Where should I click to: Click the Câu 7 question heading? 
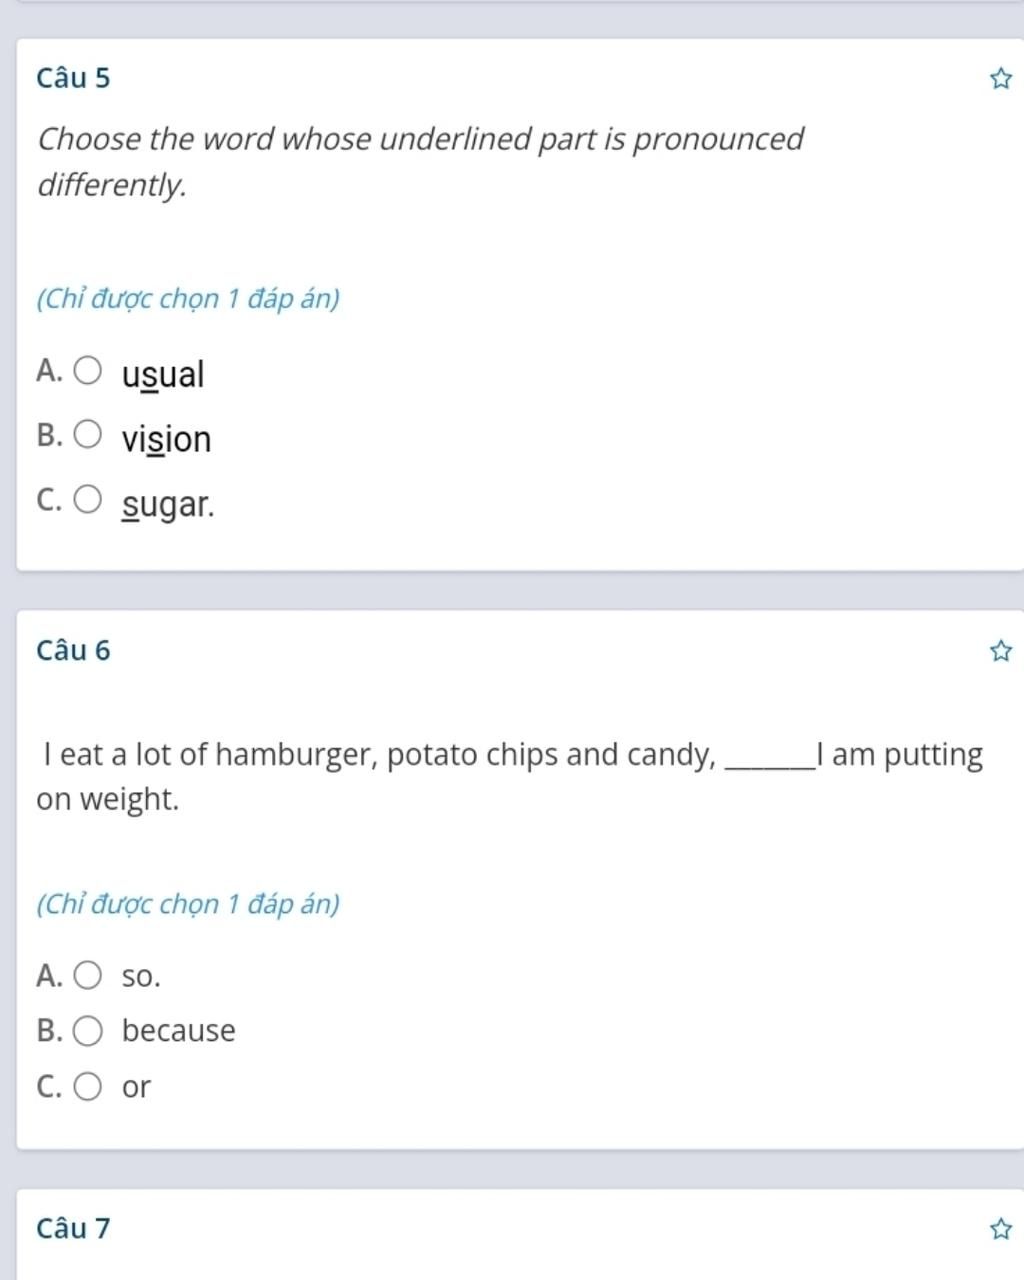73,1228
